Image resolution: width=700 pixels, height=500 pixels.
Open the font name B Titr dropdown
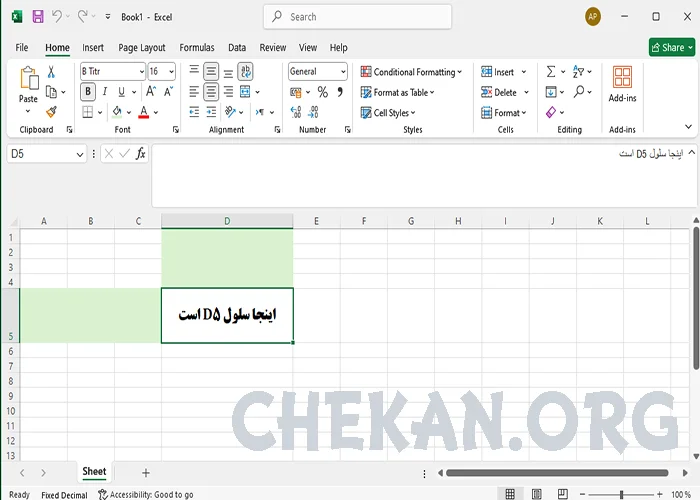[x=142, y=71]
